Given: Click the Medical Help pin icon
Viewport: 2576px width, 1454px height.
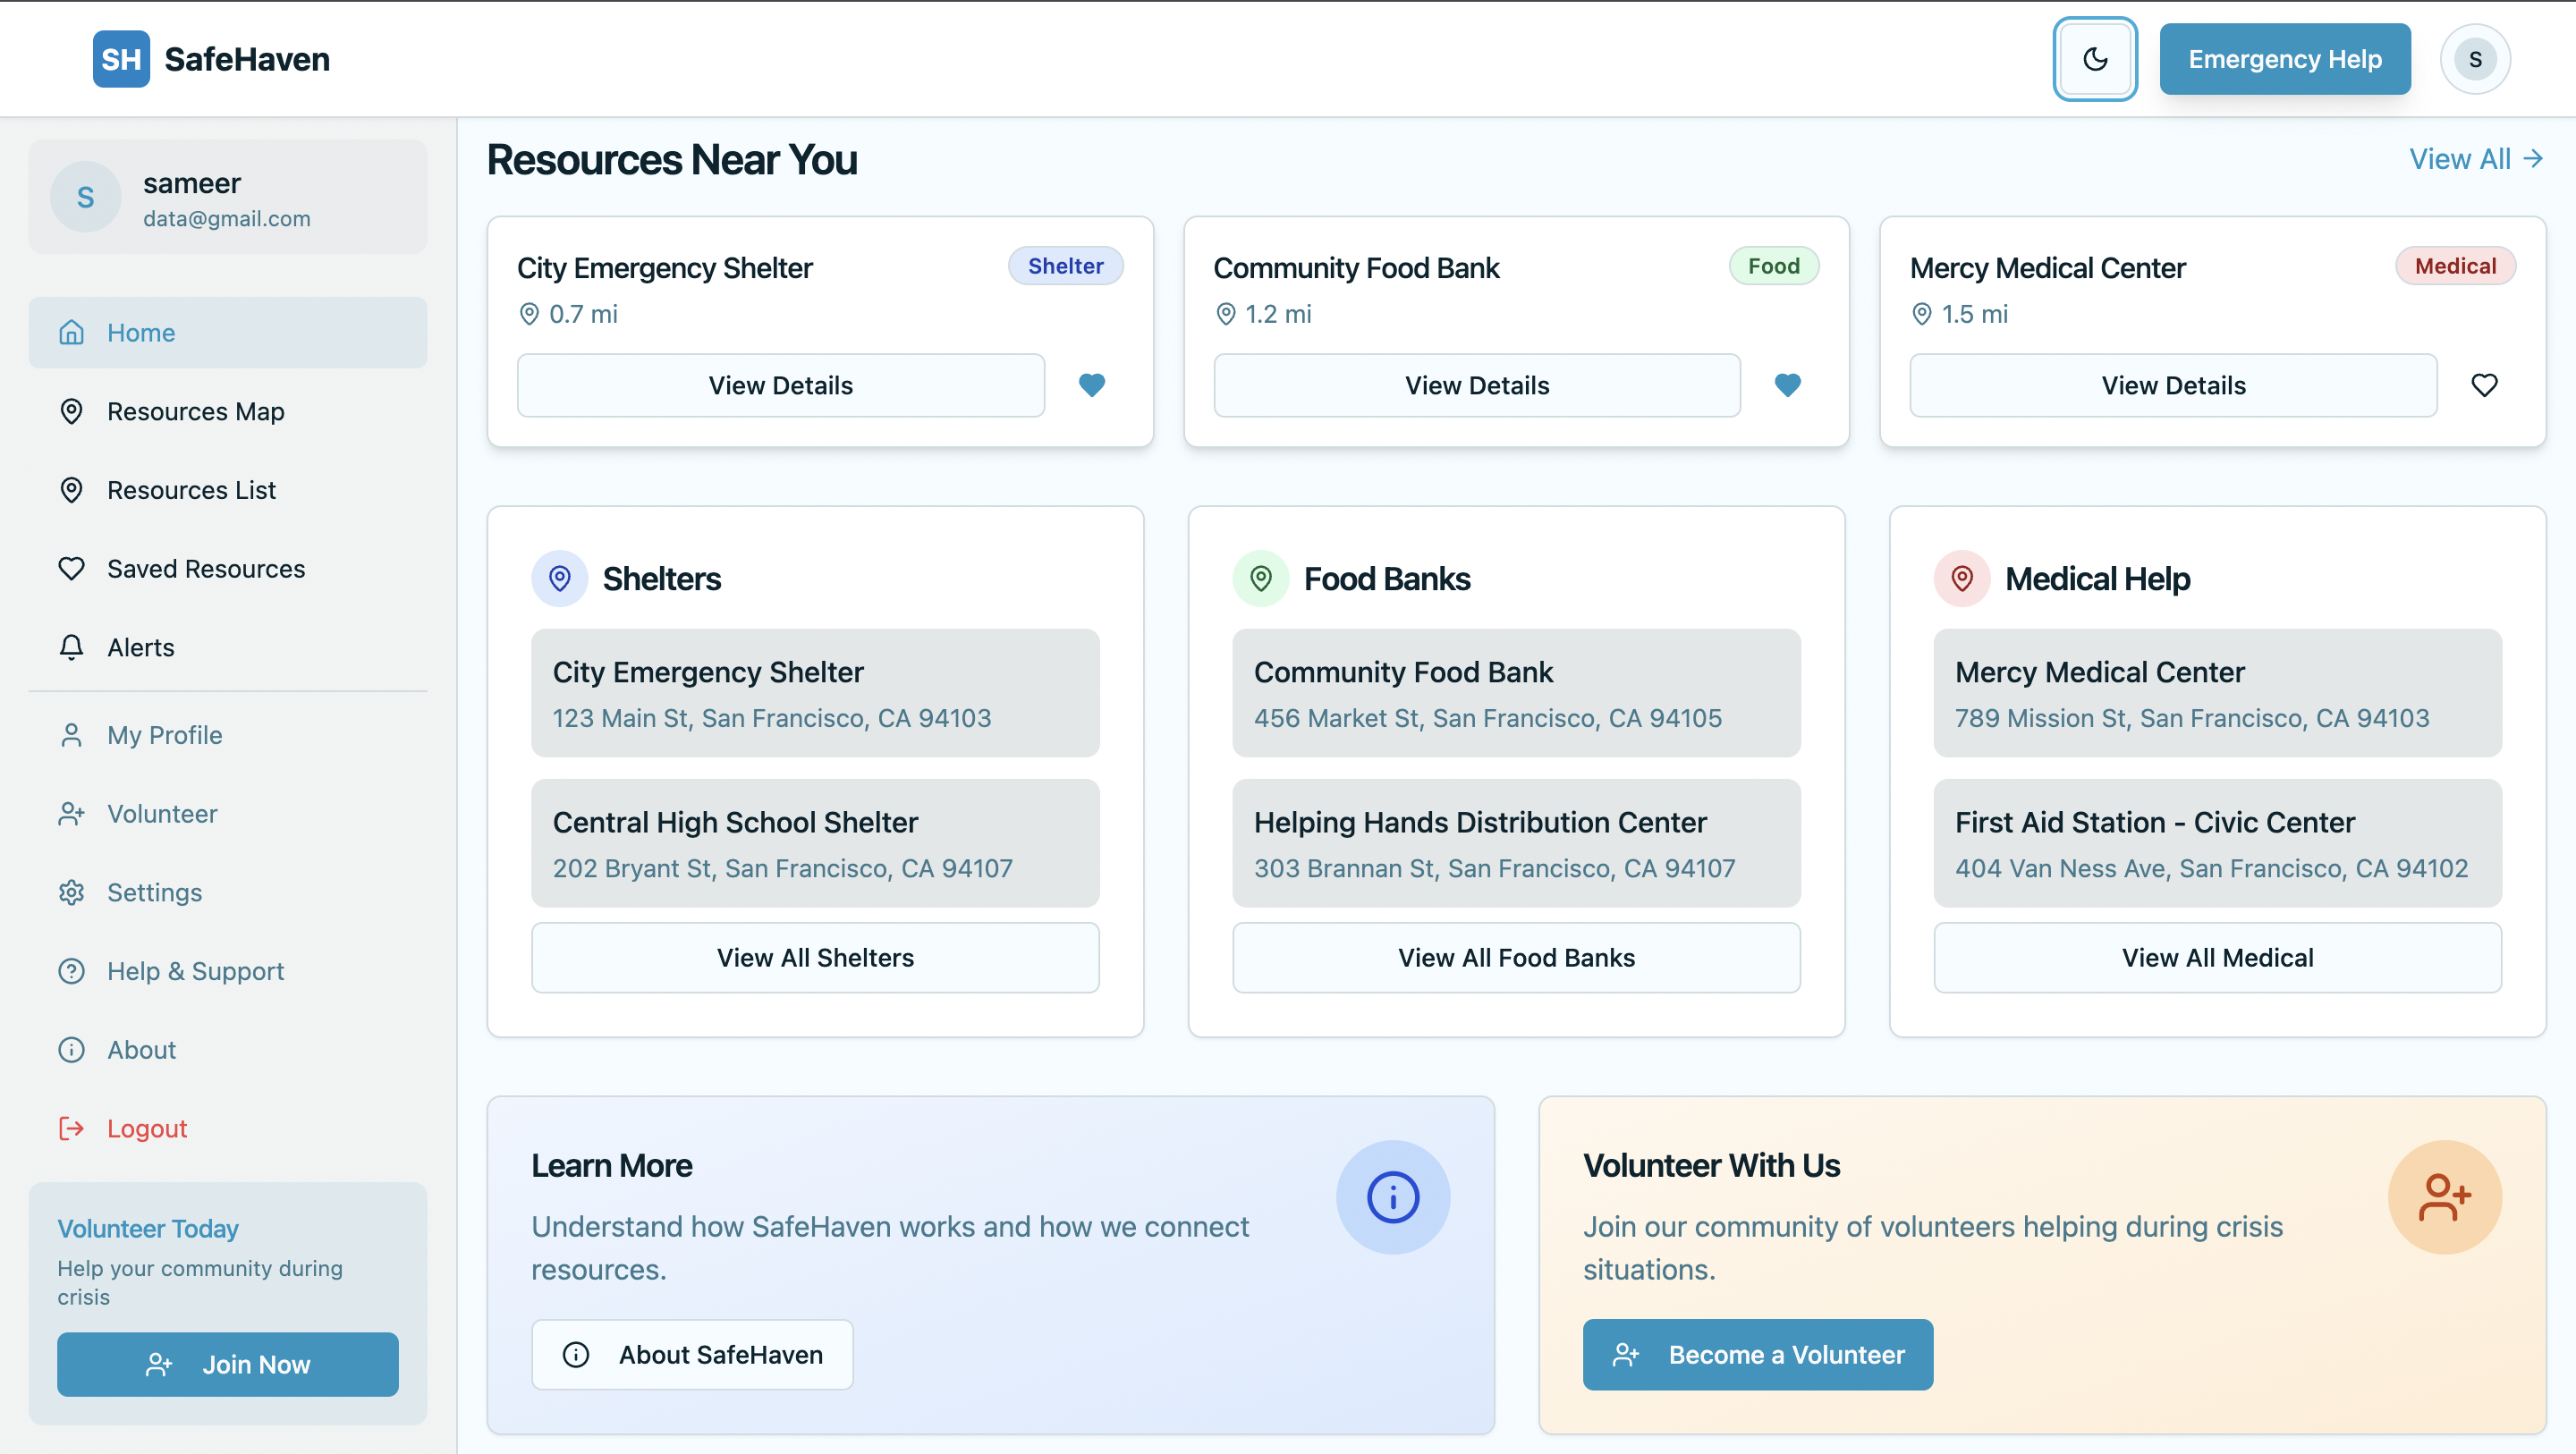Looking at the screenshot, I should [1961, 578].
